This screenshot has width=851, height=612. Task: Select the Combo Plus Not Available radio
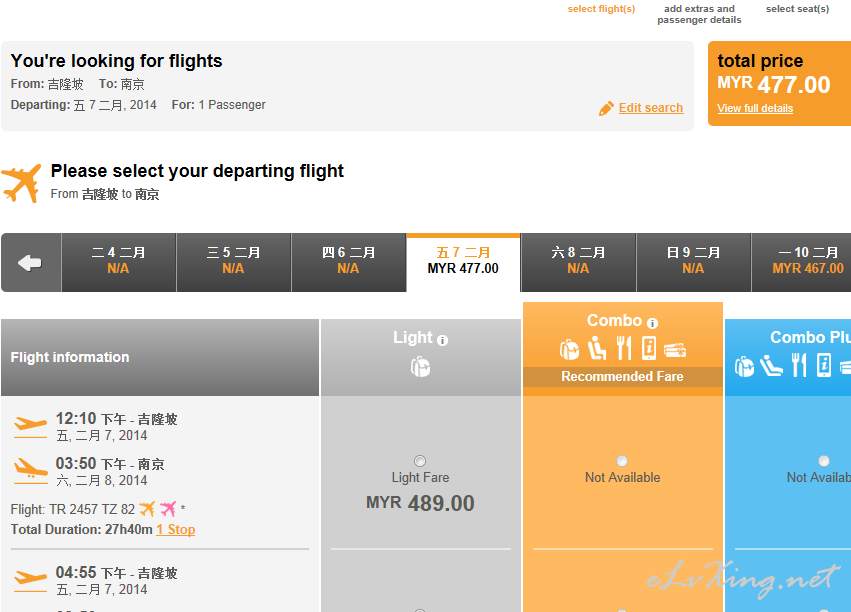click(824, 461)
